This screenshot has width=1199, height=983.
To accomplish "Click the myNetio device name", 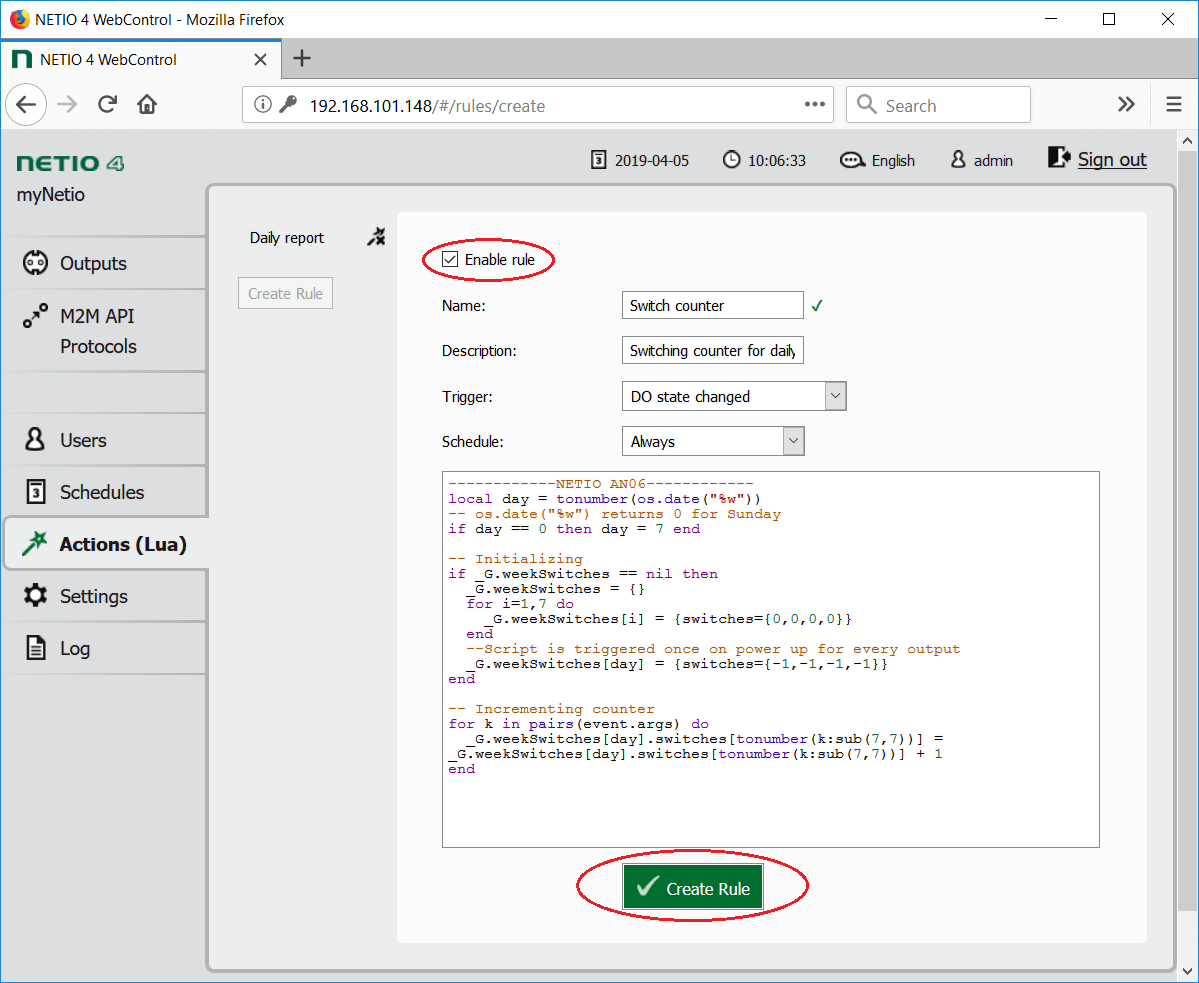I will [x=50, y=194].
